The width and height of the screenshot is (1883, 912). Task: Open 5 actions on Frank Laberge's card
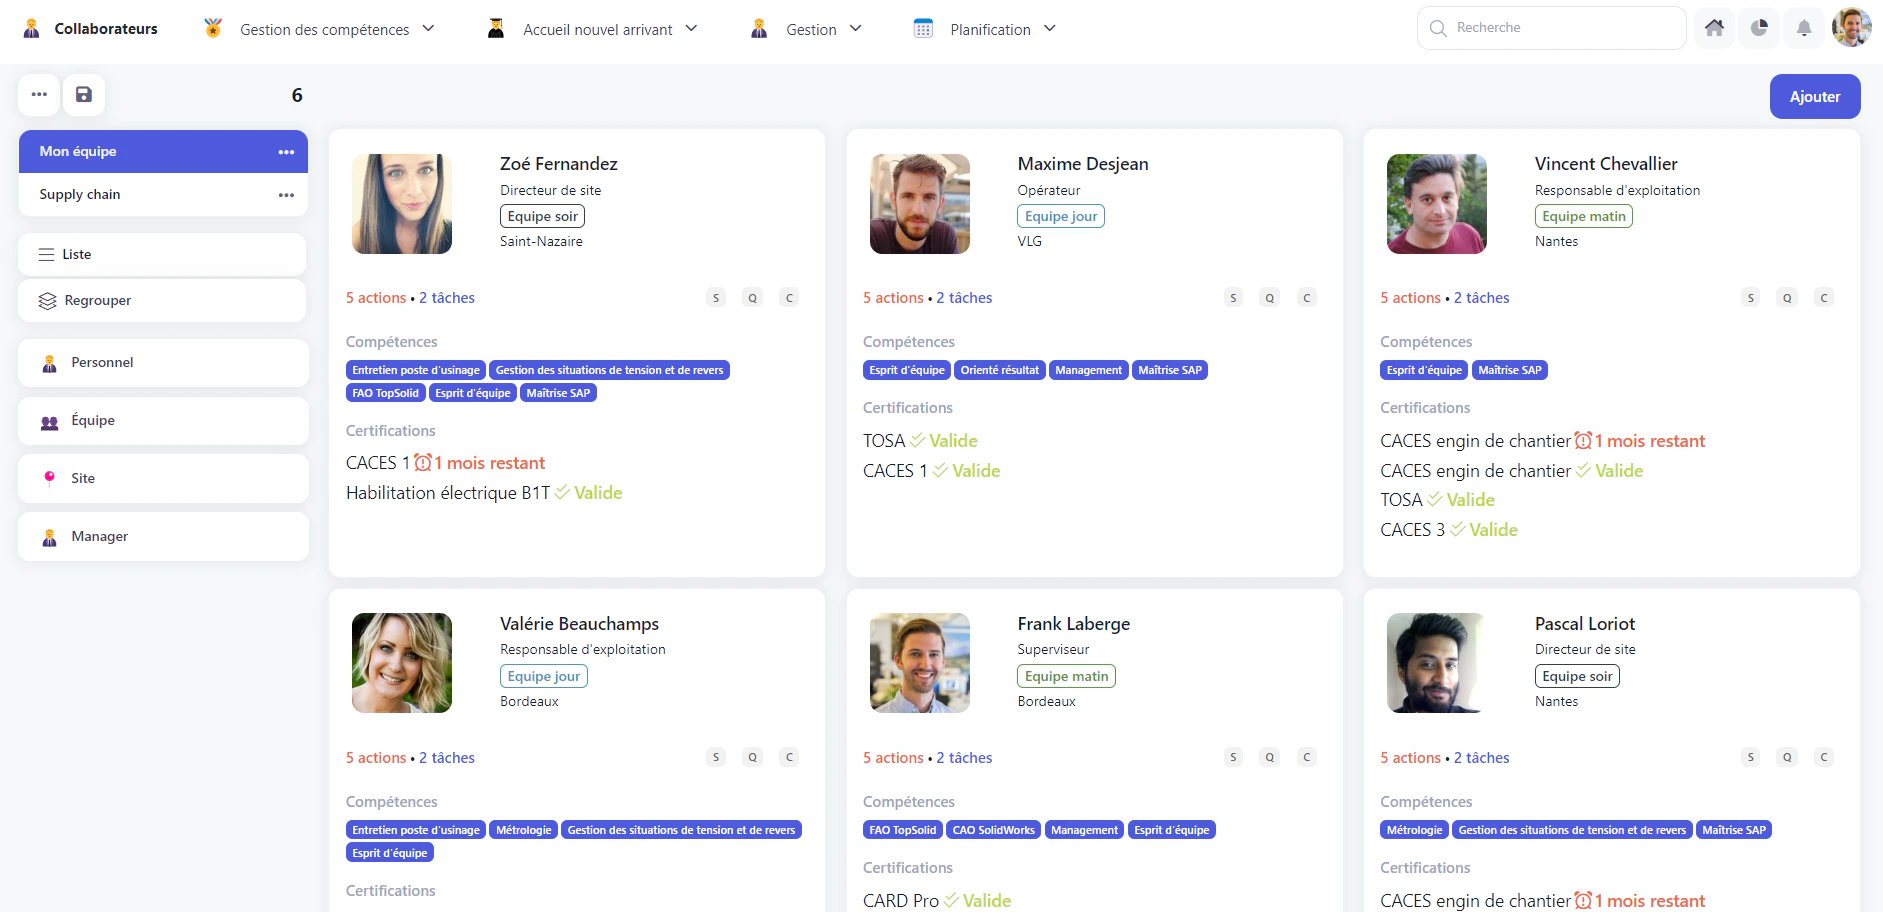coord(892,757)
